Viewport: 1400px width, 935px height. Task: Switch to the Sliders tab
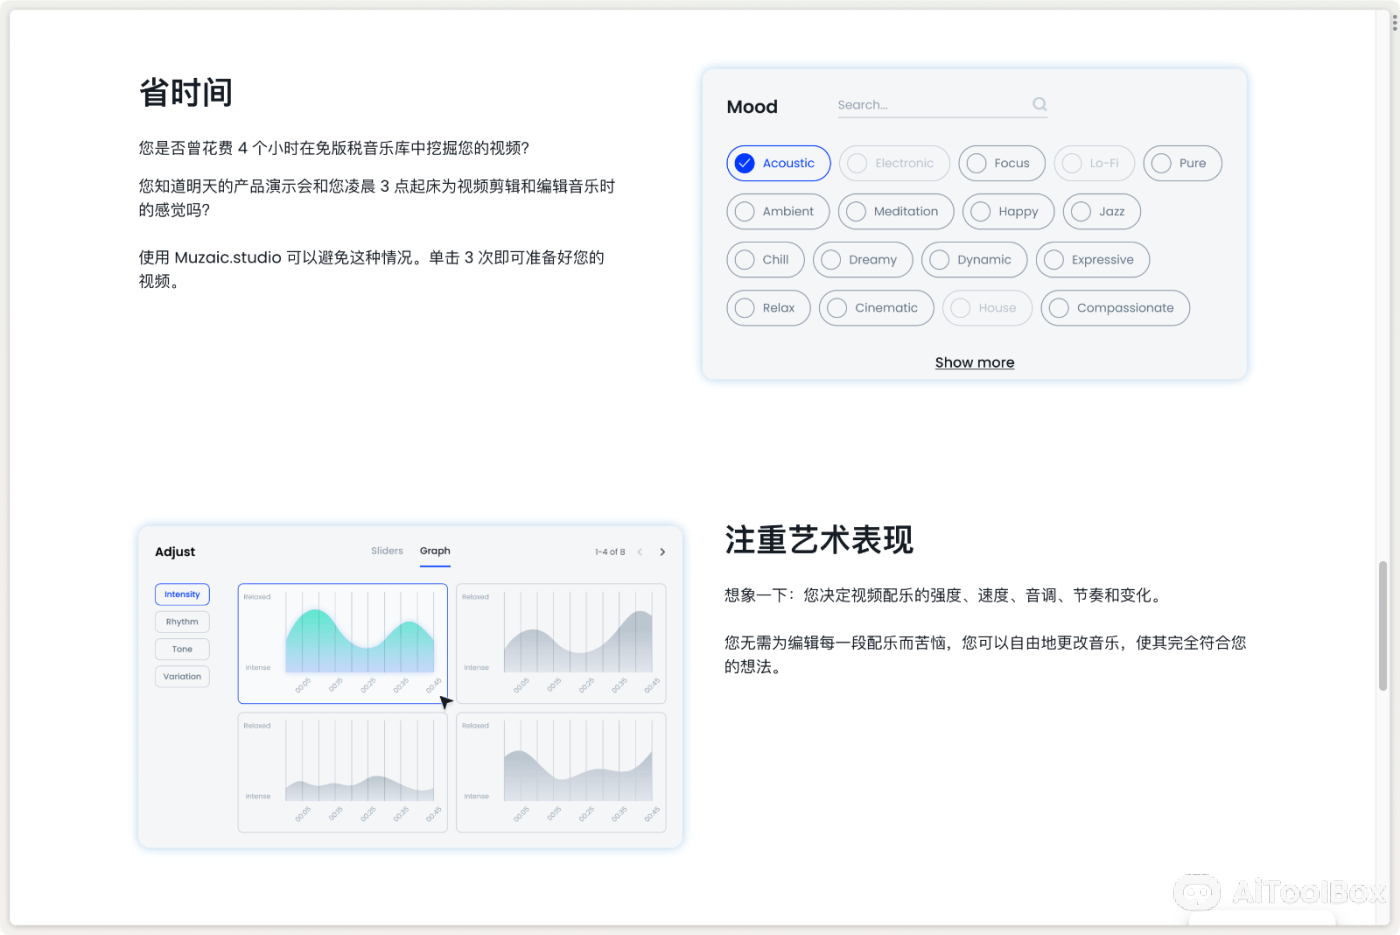pos(387,550)
